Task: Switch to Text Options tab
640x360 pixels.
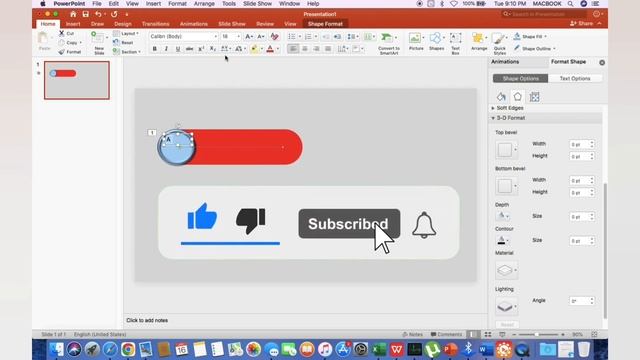Action: click(575, 78)
